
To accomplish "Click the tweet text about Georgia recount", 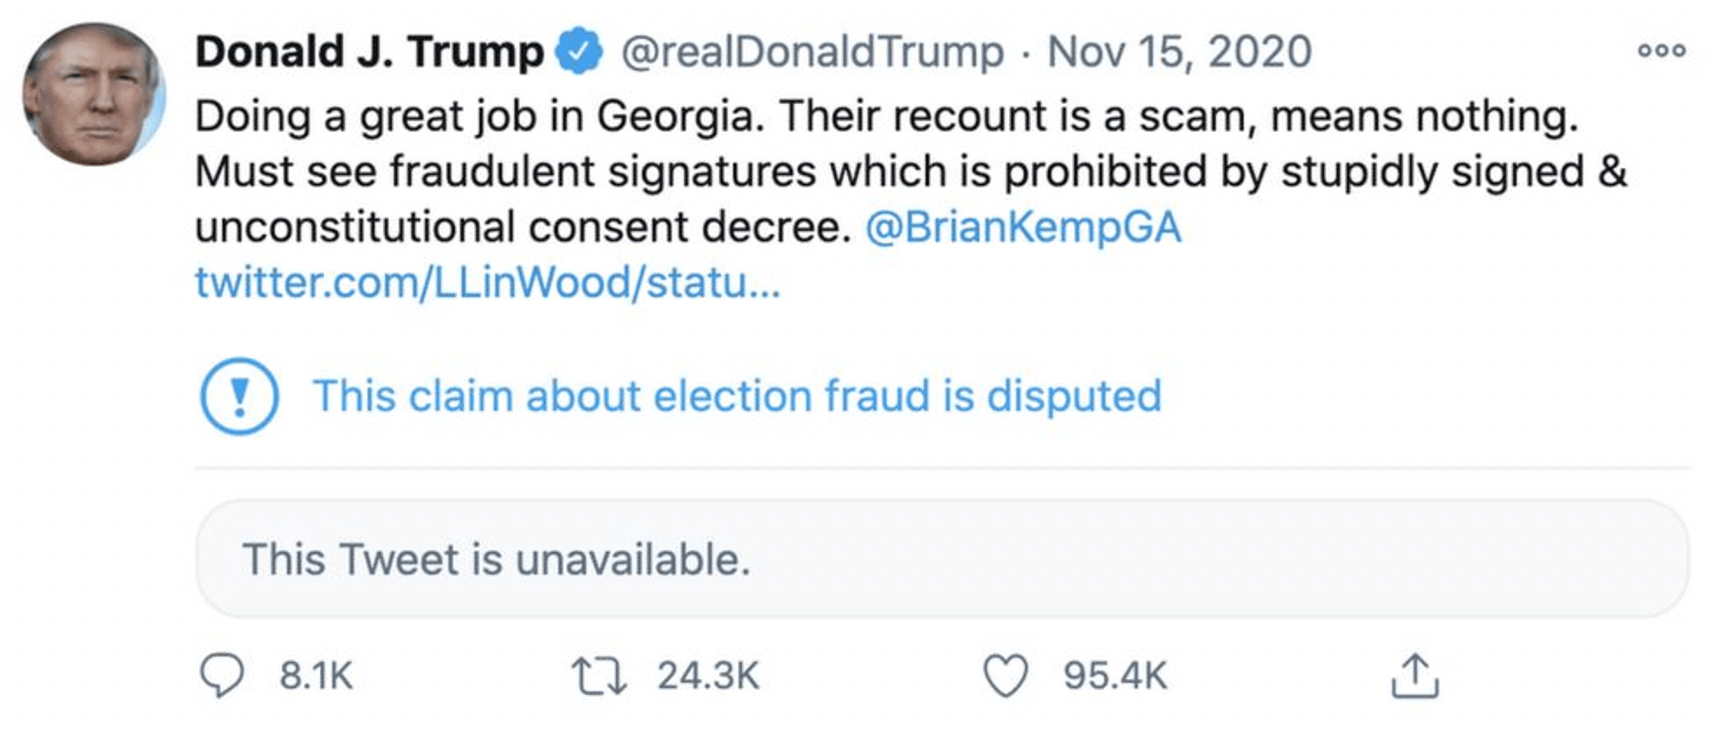I will 910,171.
